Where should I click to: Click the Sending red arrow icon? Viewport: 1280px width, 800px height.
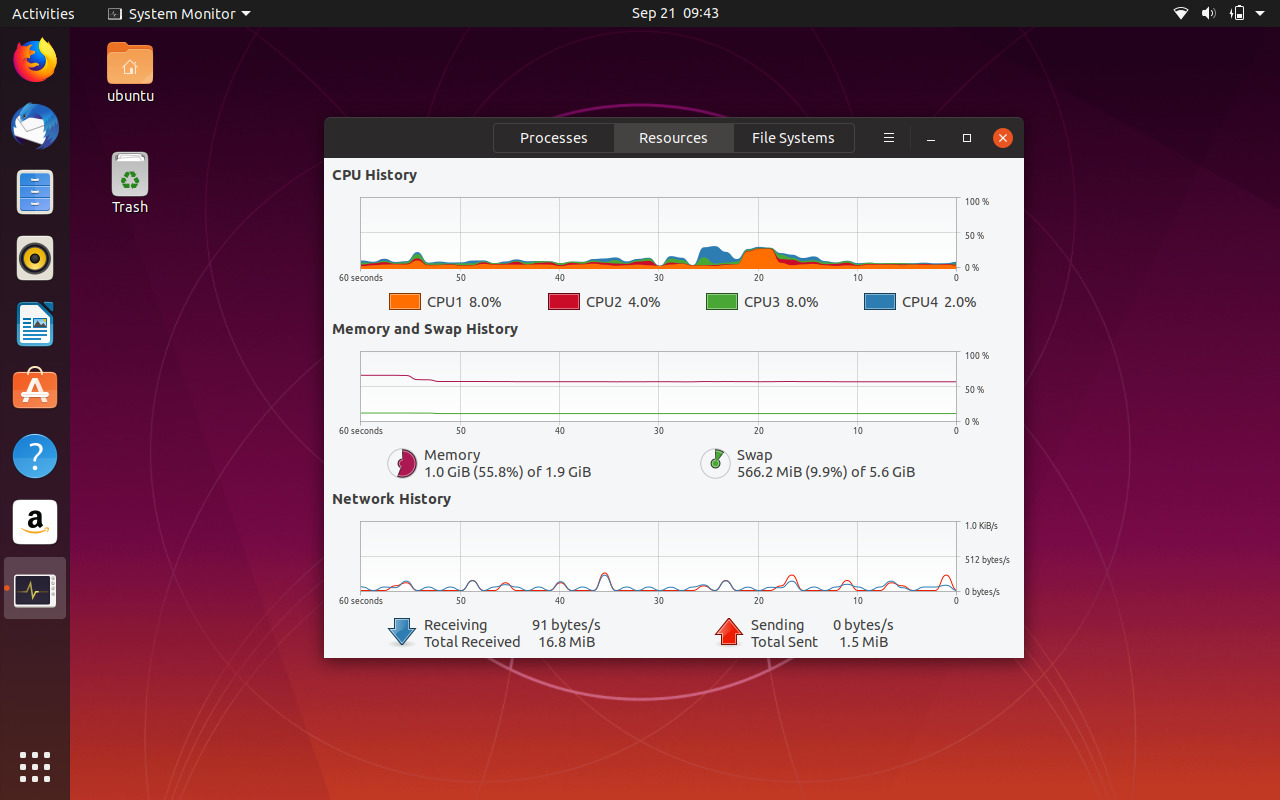728,631
